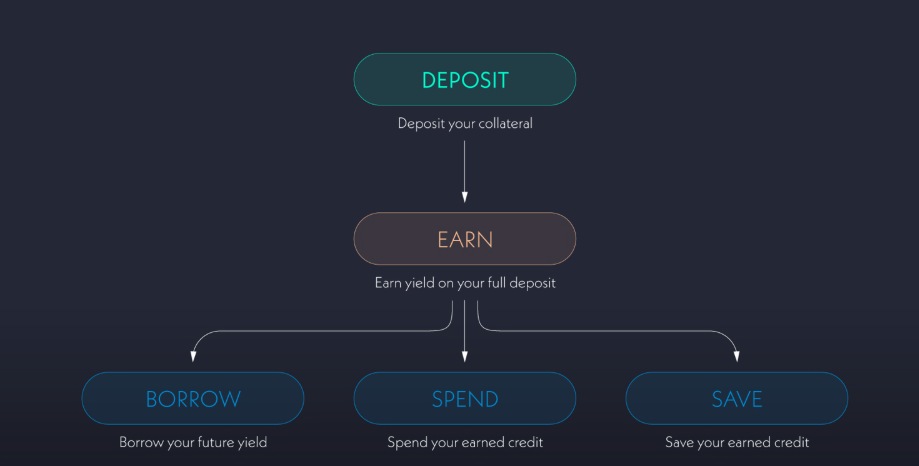Image resolution: width=919 pixels, height=466 pixels.
Task: Click the arrowhead pointing down at SAVE
Action: [738, 355]
